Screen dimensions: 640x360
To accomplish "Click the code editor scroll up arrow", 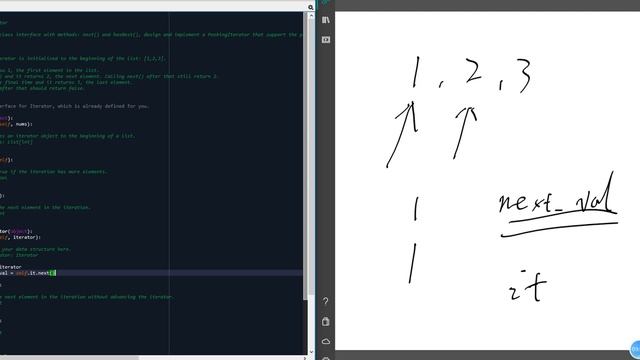I will point(311,16).
